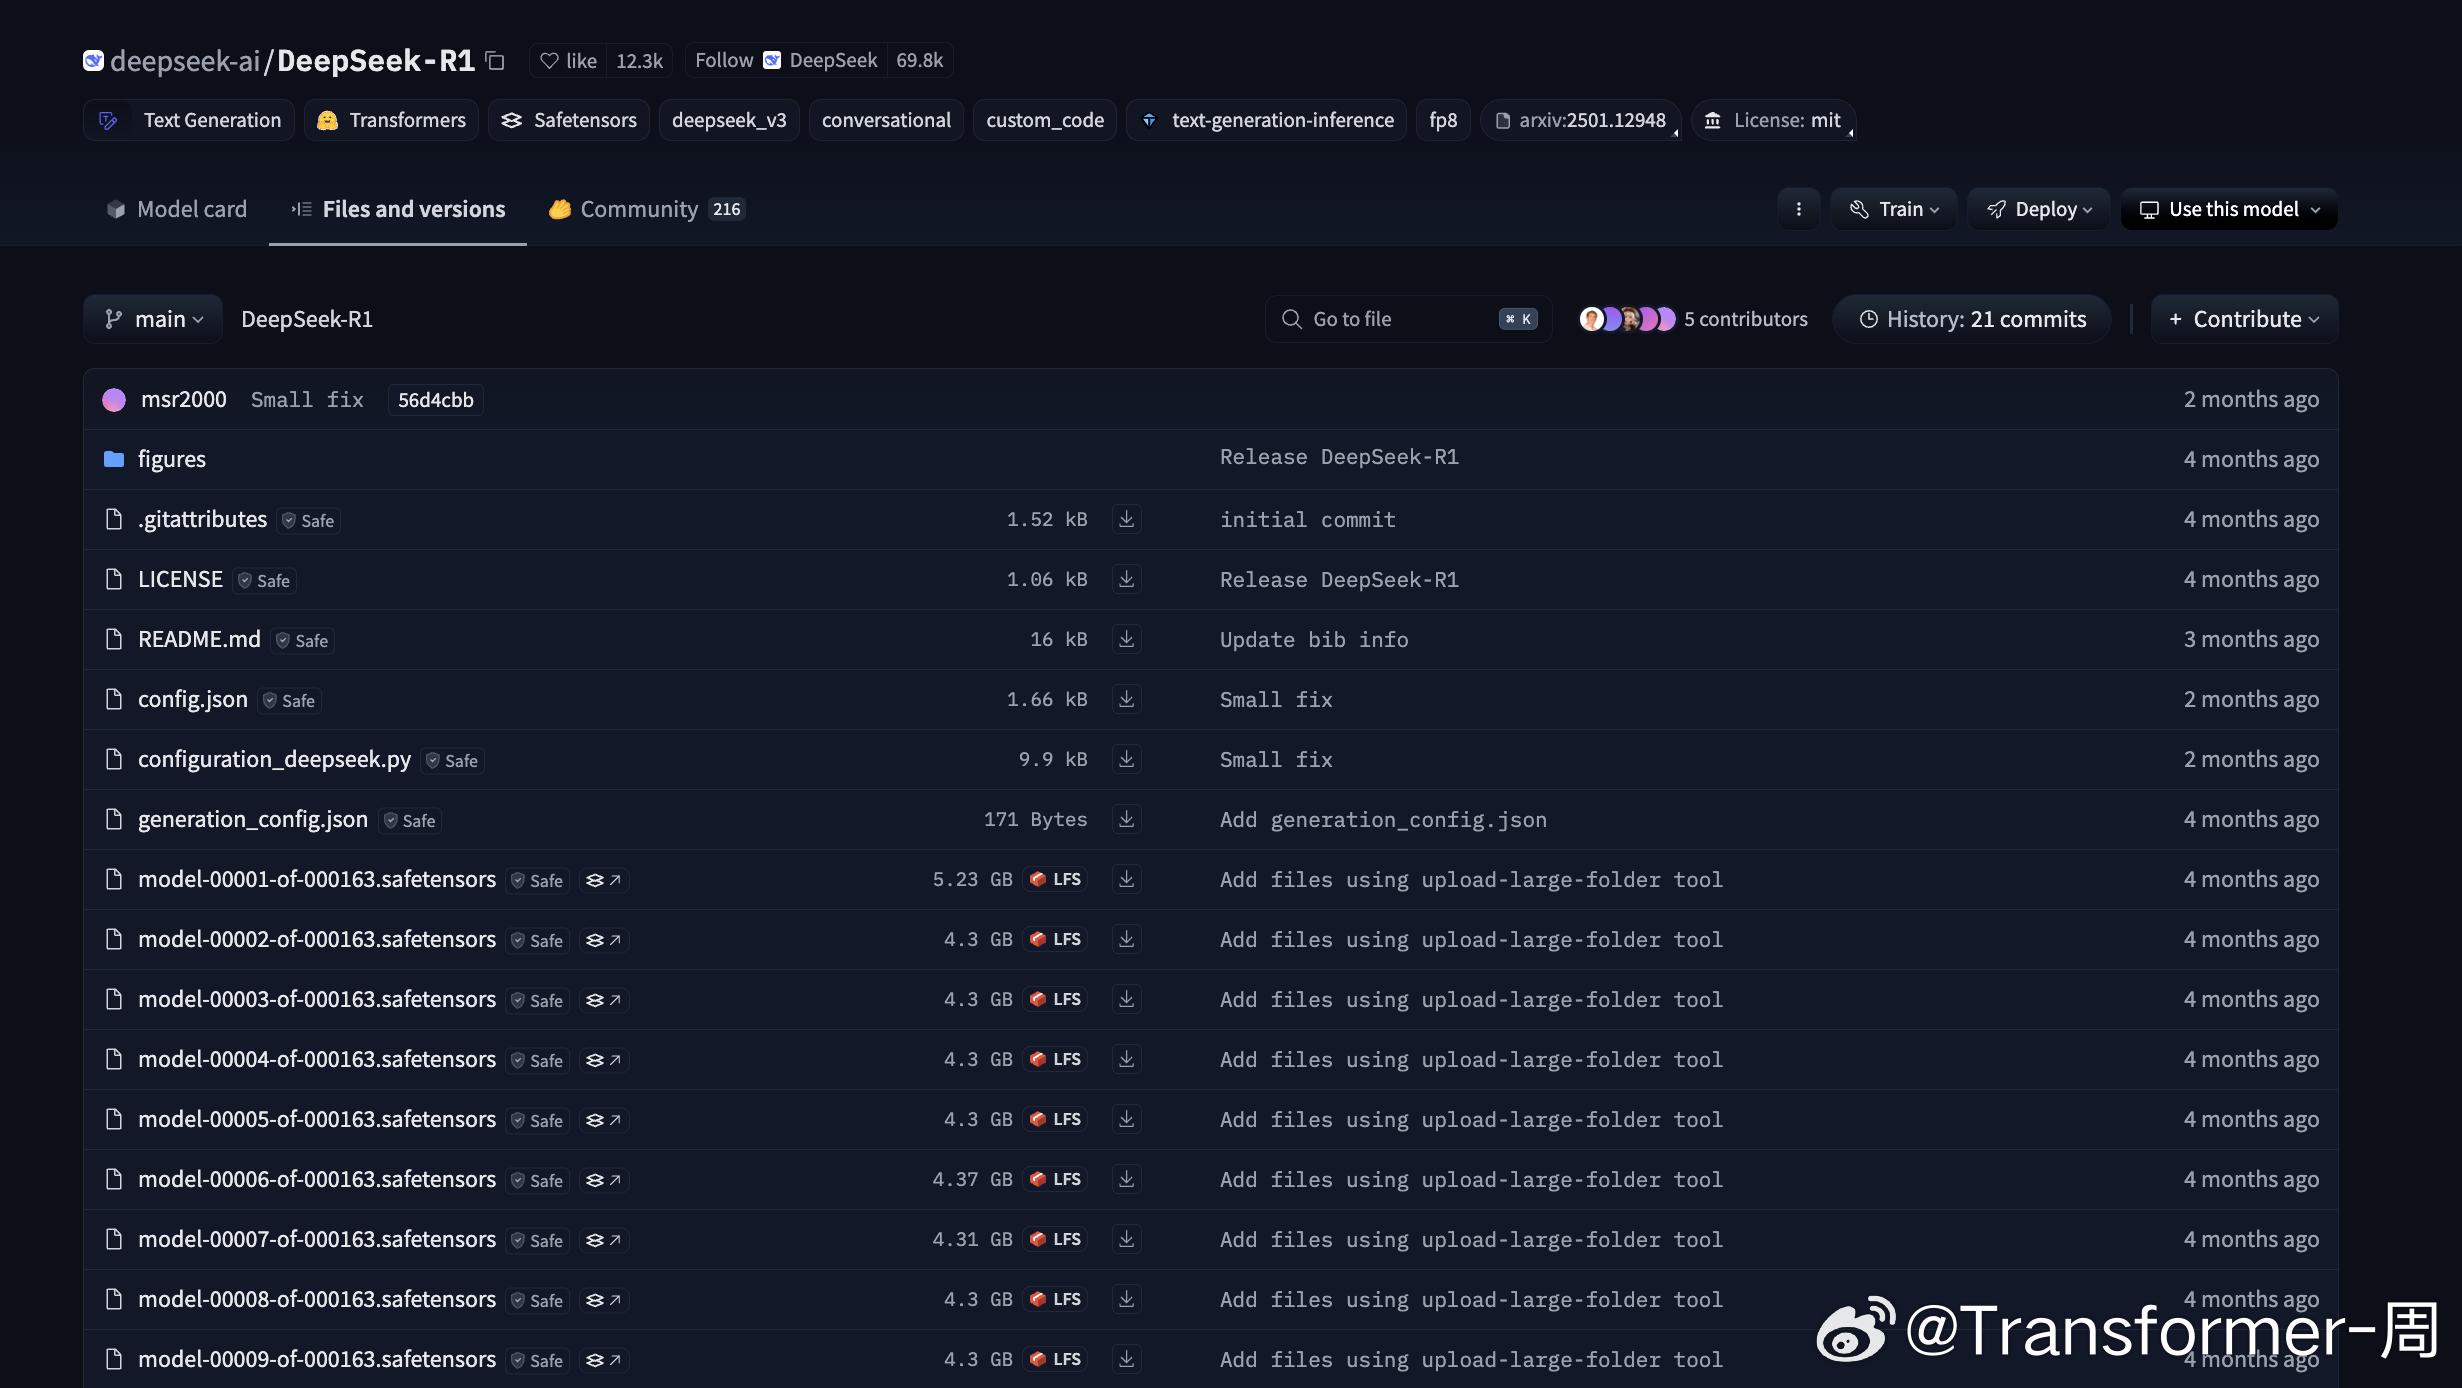This screenshot has height=1388, width=2462.
Task: Inspect safetensors metadata for model-00006
Action: [603, 1180]
